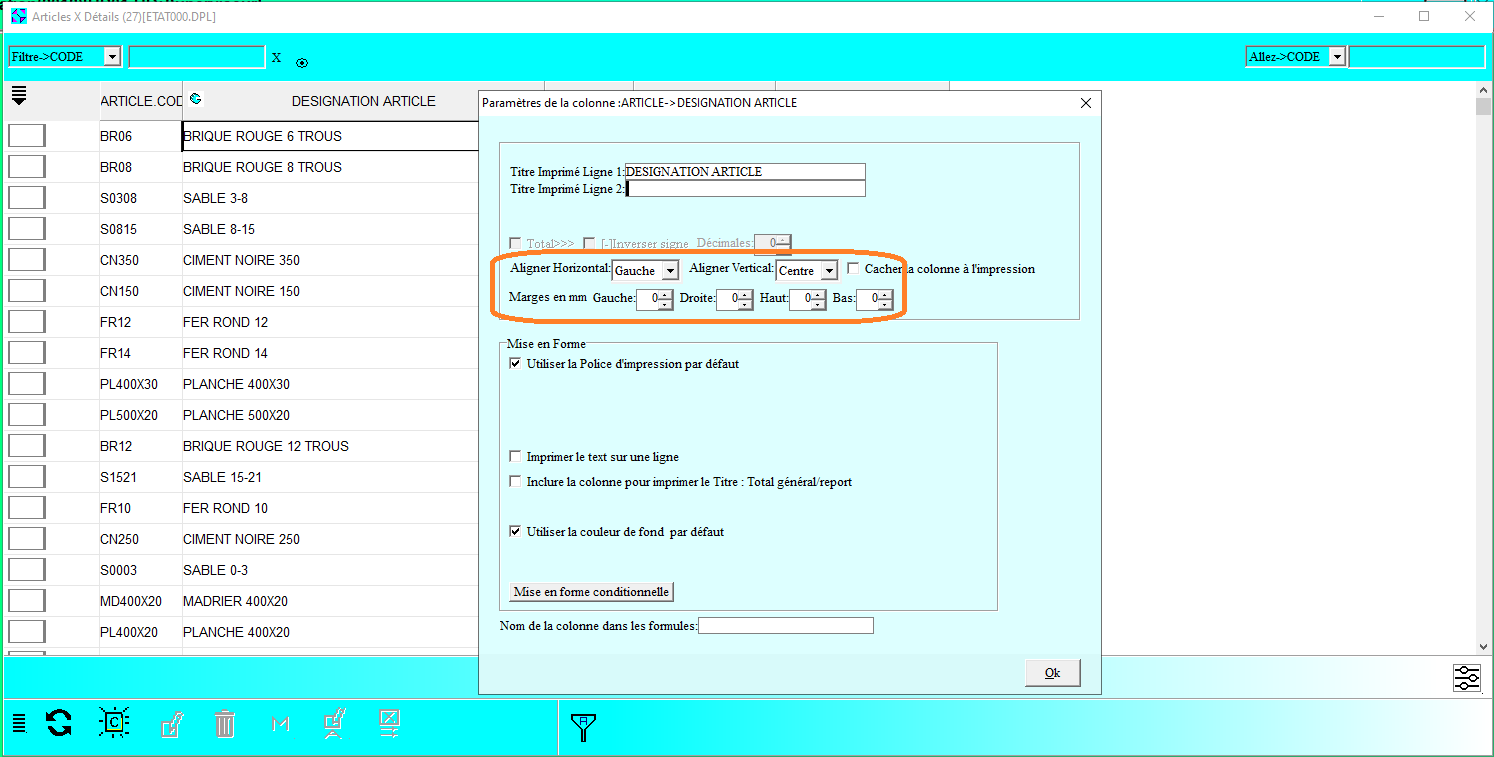
Task: Open the Aligner Horizontal dropdown
Action: pos(669,271)
